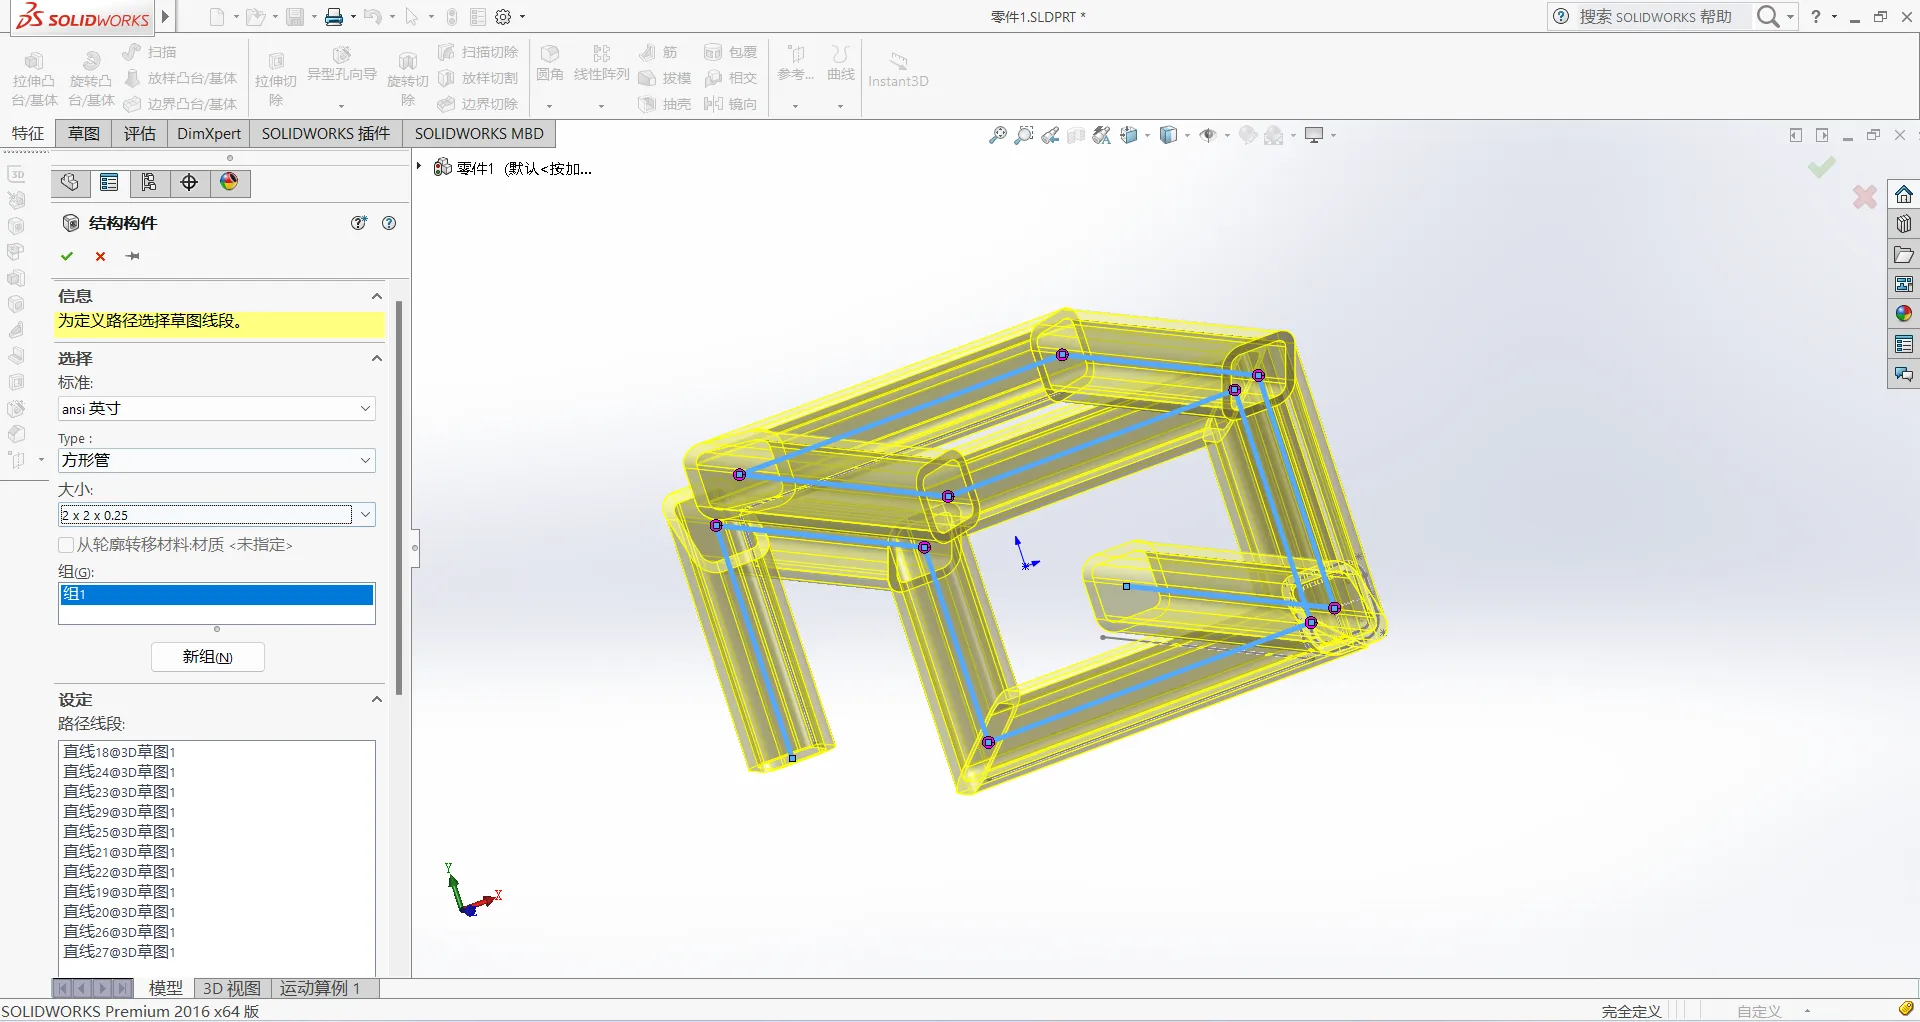
Task: Undo the last action
Action: (373, 17)
